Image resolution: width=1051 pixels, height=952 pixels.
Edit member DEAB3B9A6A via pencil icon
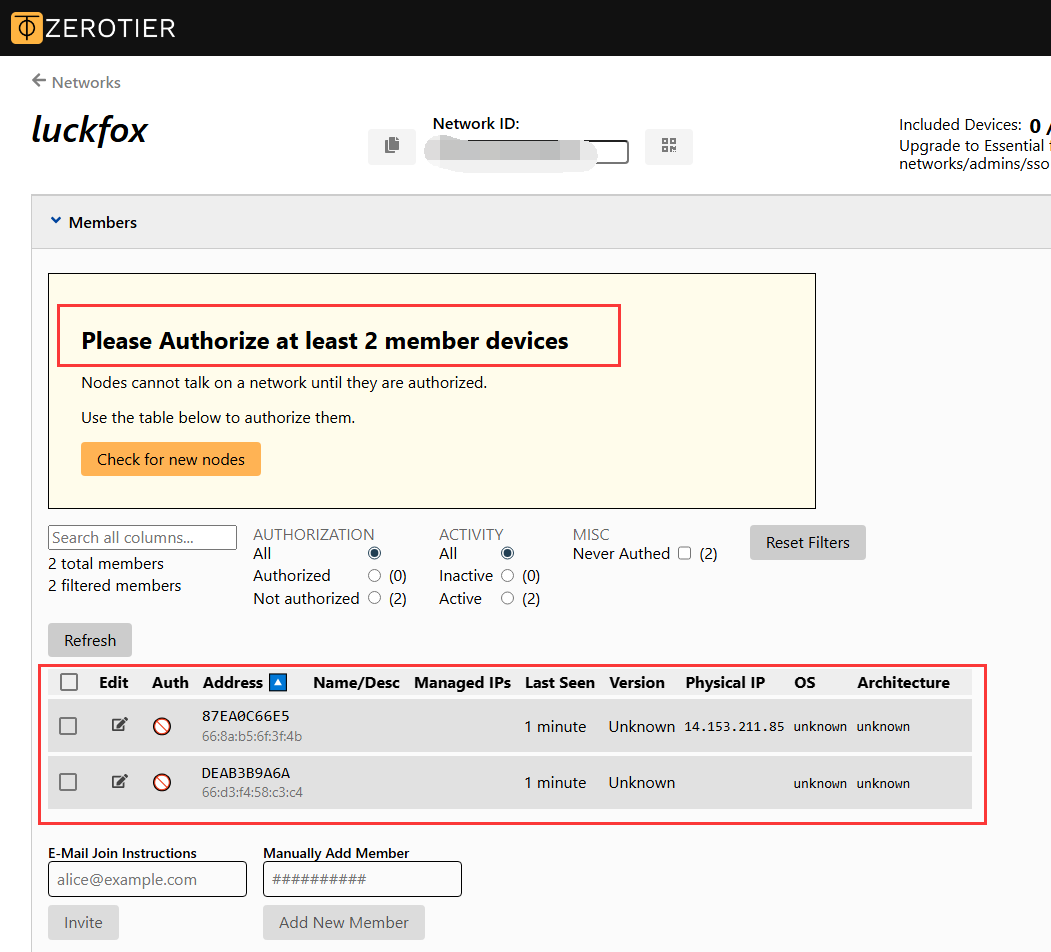119,781
